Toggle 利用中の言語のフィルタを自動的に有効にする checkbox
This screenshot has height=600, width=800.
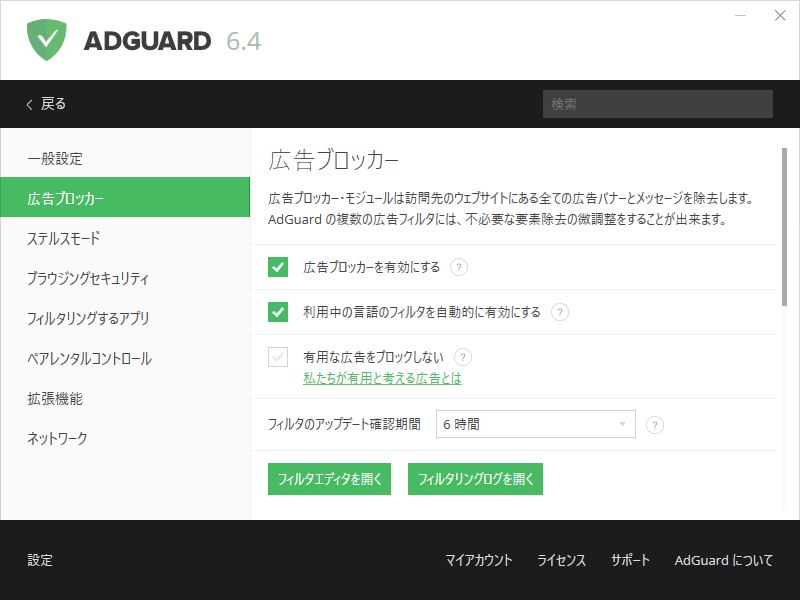pos(278,312)
